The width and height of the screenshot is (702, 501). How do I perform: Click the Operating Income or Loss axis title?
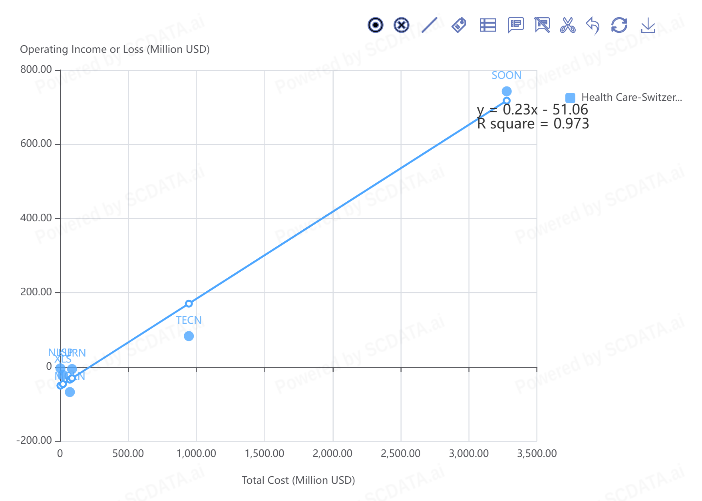coord(115,49)
